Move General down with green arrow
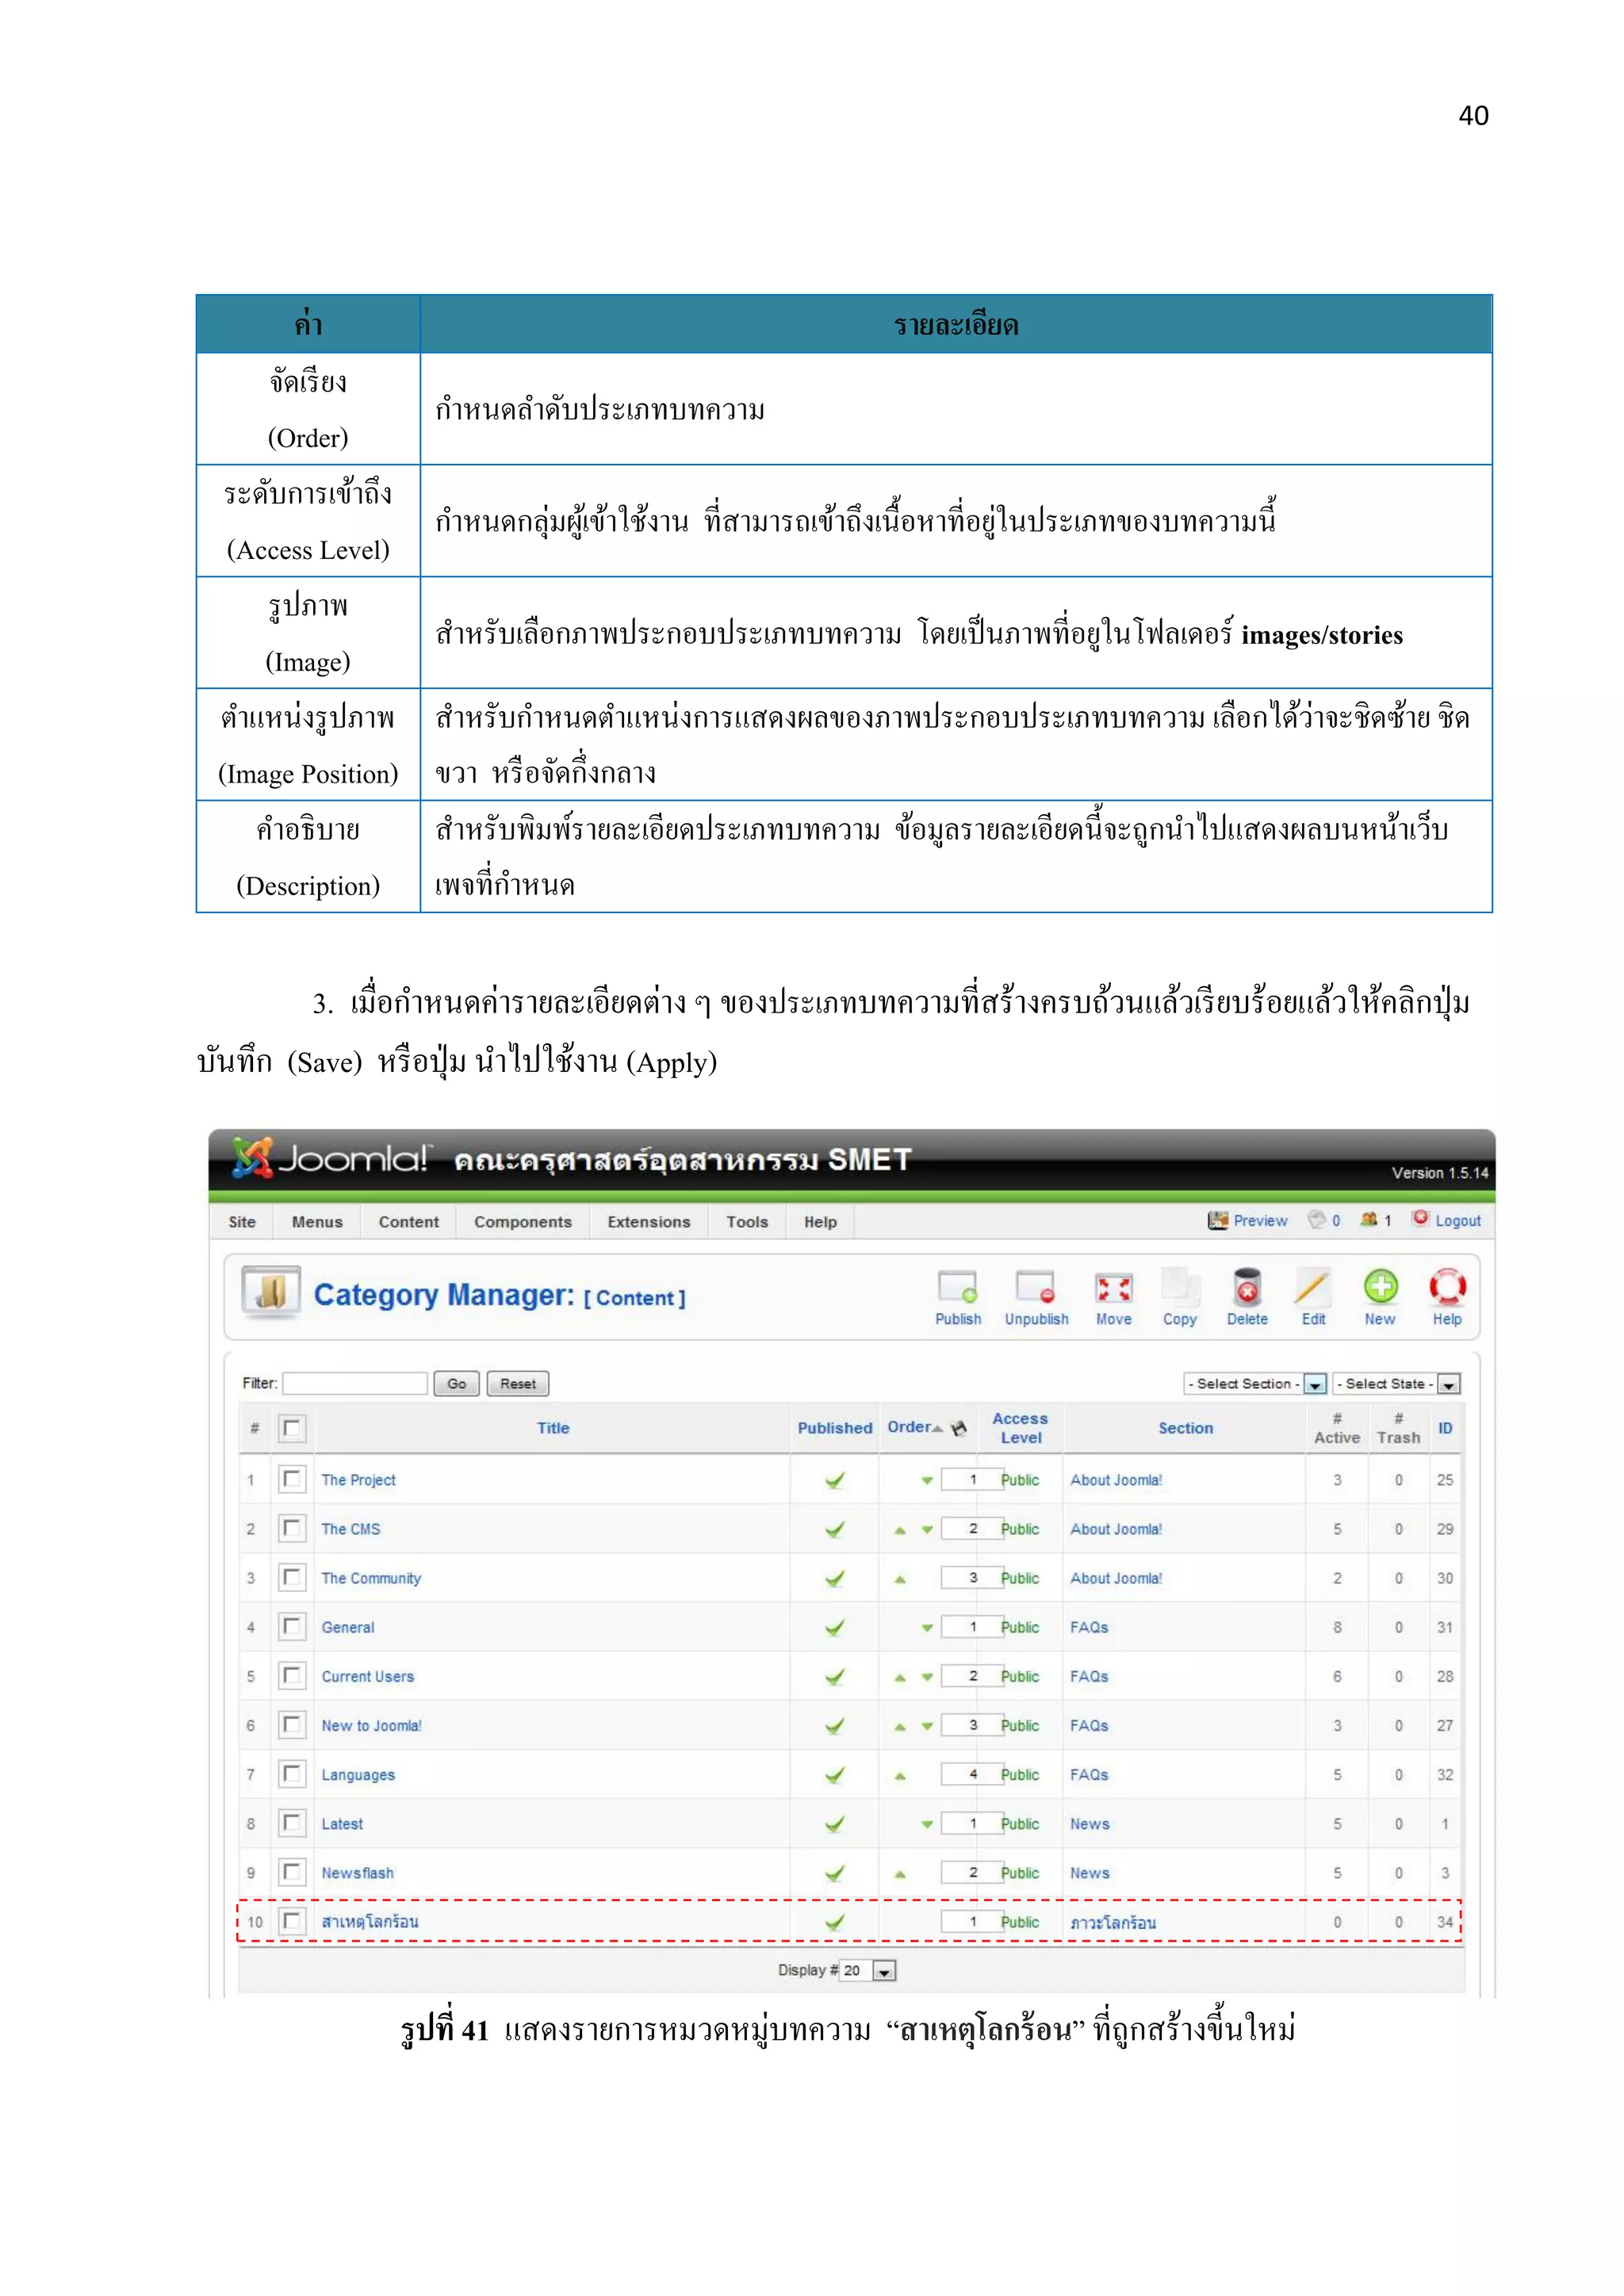1624x2296 pixels. click(x=927, y=1628)
